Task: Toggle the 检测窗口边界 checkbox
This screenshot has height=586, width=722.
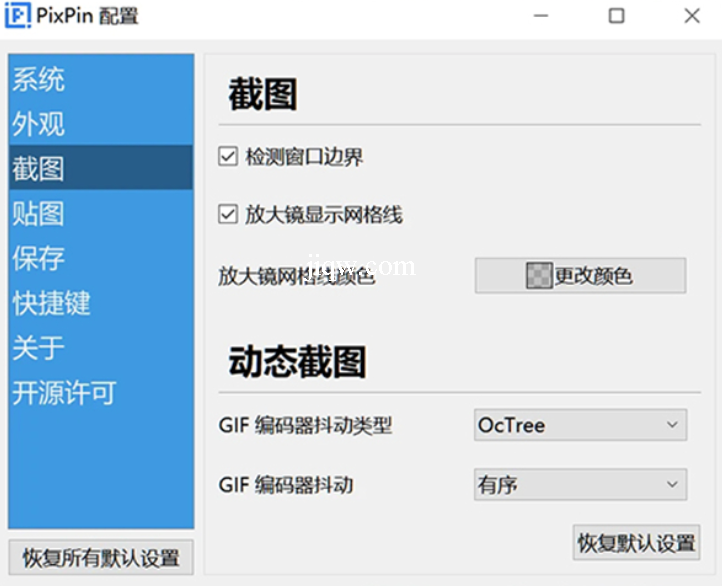Action: pyautogui.click(x=228, y=157)
